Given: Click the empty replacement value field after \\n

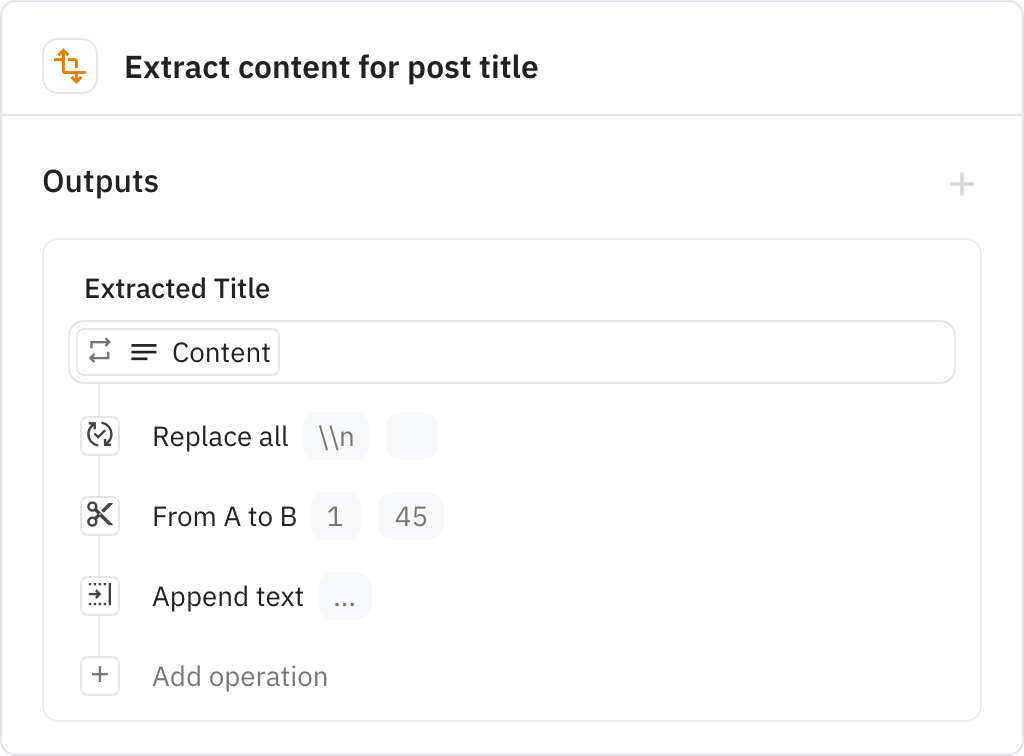Looking at the screenshot, I should pos(411,436).
